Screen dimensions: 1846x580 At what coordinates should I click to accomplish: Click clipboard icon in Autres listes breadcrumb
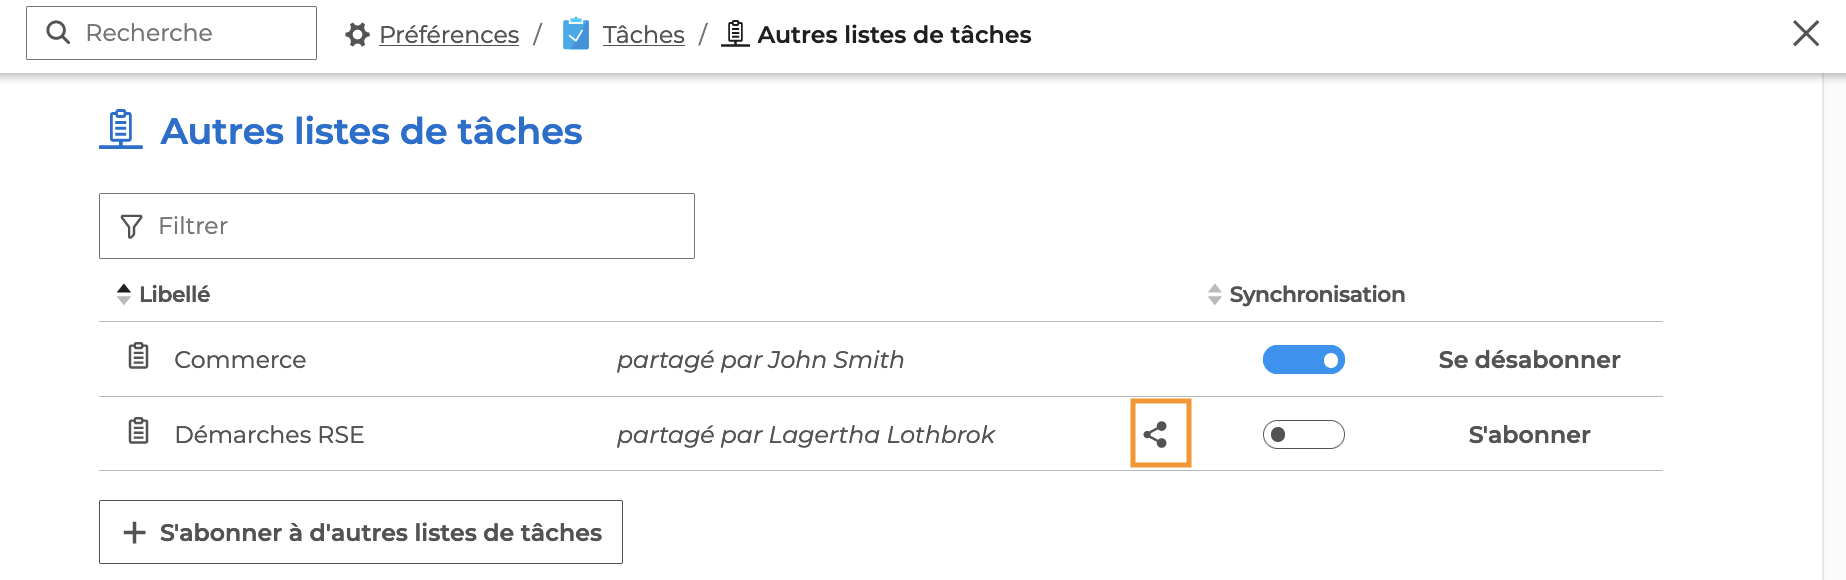point(735,34)
